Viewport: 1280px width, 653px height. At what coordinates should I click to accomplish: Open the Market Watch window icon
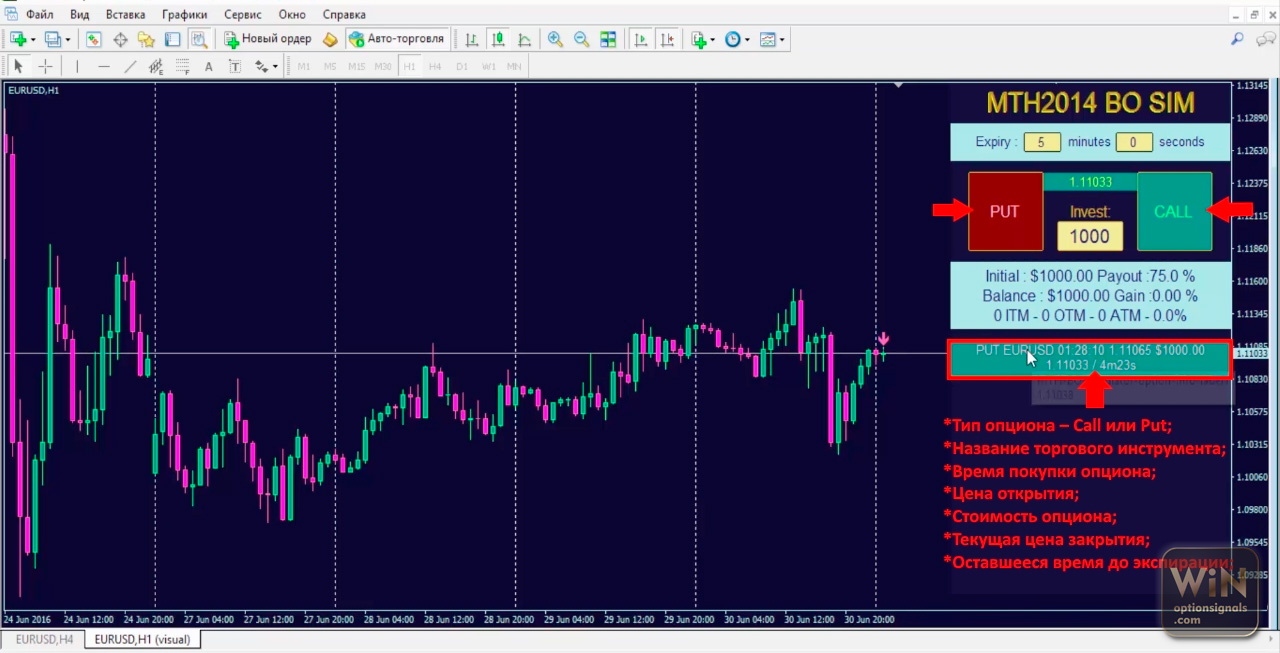[x=93, y=39]
